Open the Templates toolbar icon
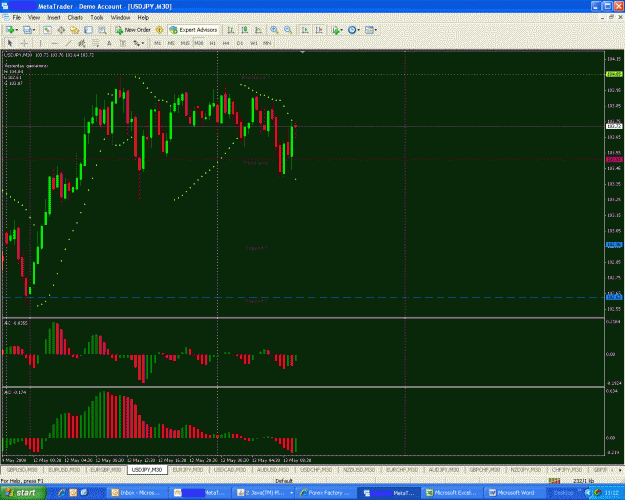The image size is (625, 500). point(369,30)
